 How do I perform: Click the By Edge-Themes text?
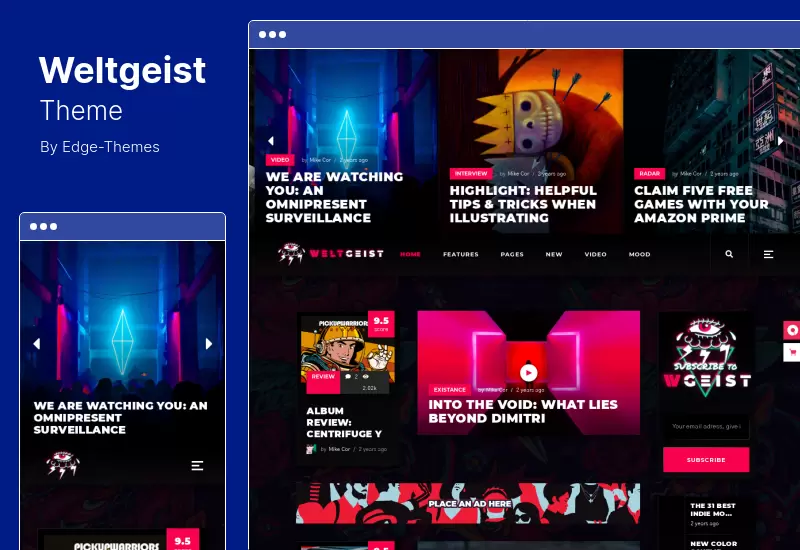click(99, 147)
